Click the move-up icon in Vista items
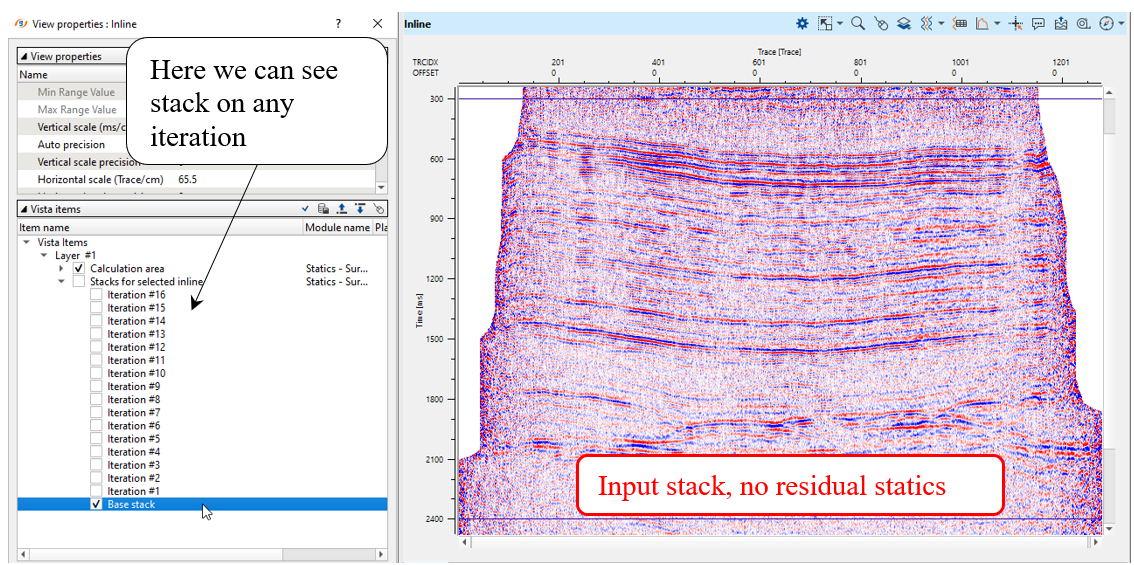The image size is (1134, 565). pos(341,209)
